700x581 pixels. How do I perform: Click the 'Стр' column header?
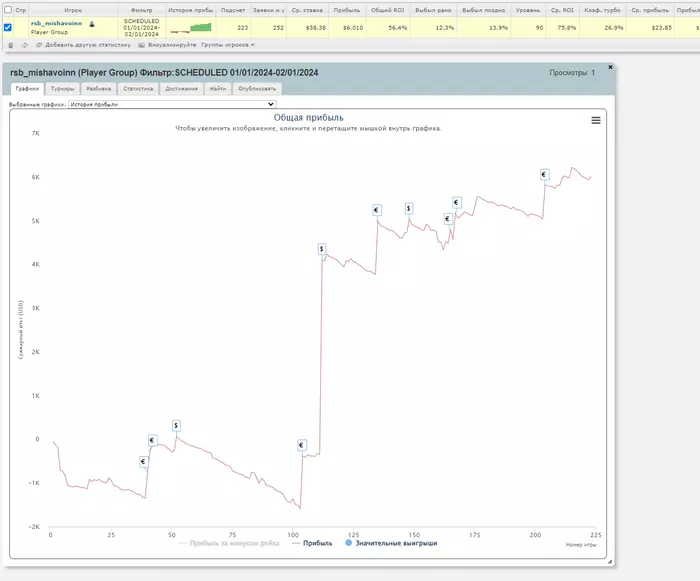point(21,10)
